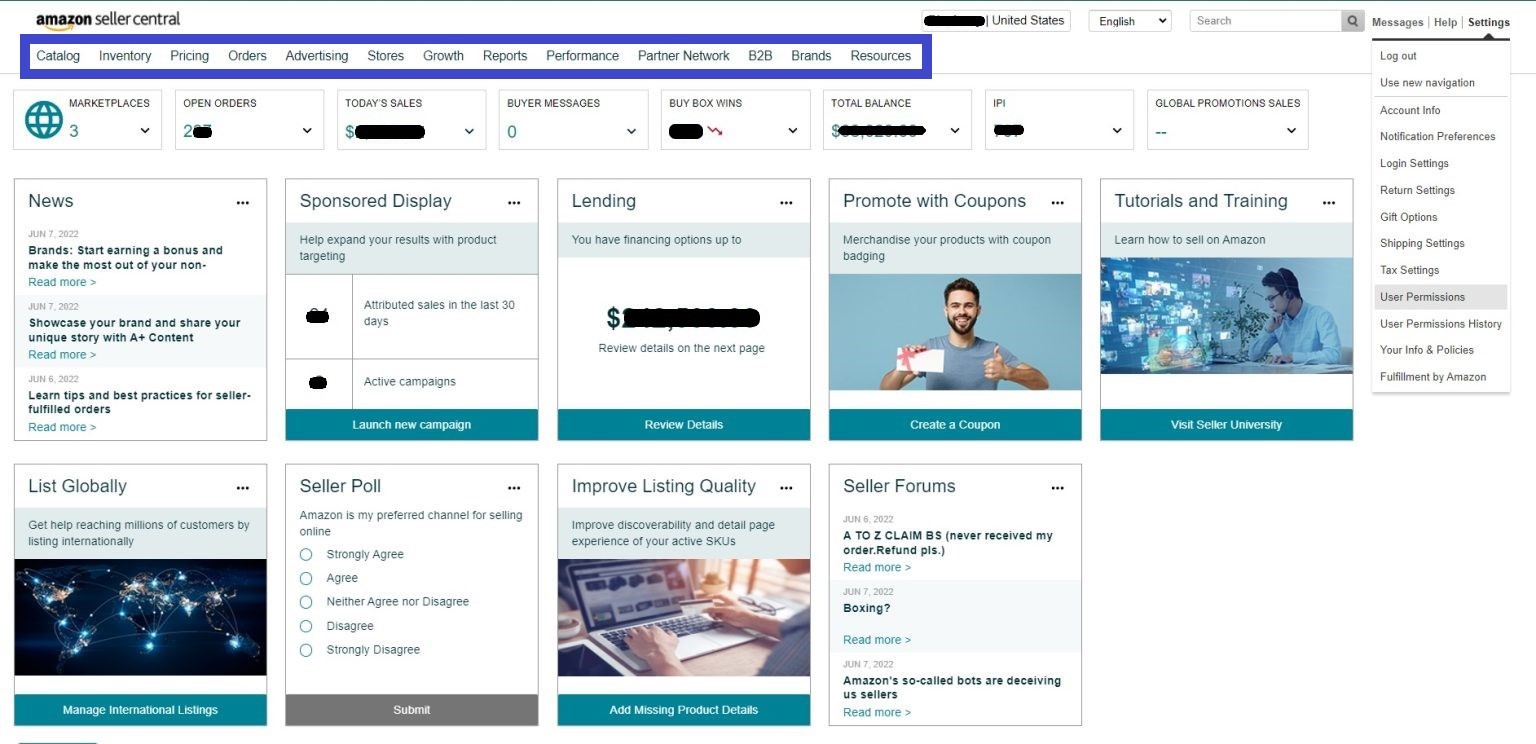Select the Strongly Agree poll option
Viewport: 1536px width, 744px height.
pos(306,554)
